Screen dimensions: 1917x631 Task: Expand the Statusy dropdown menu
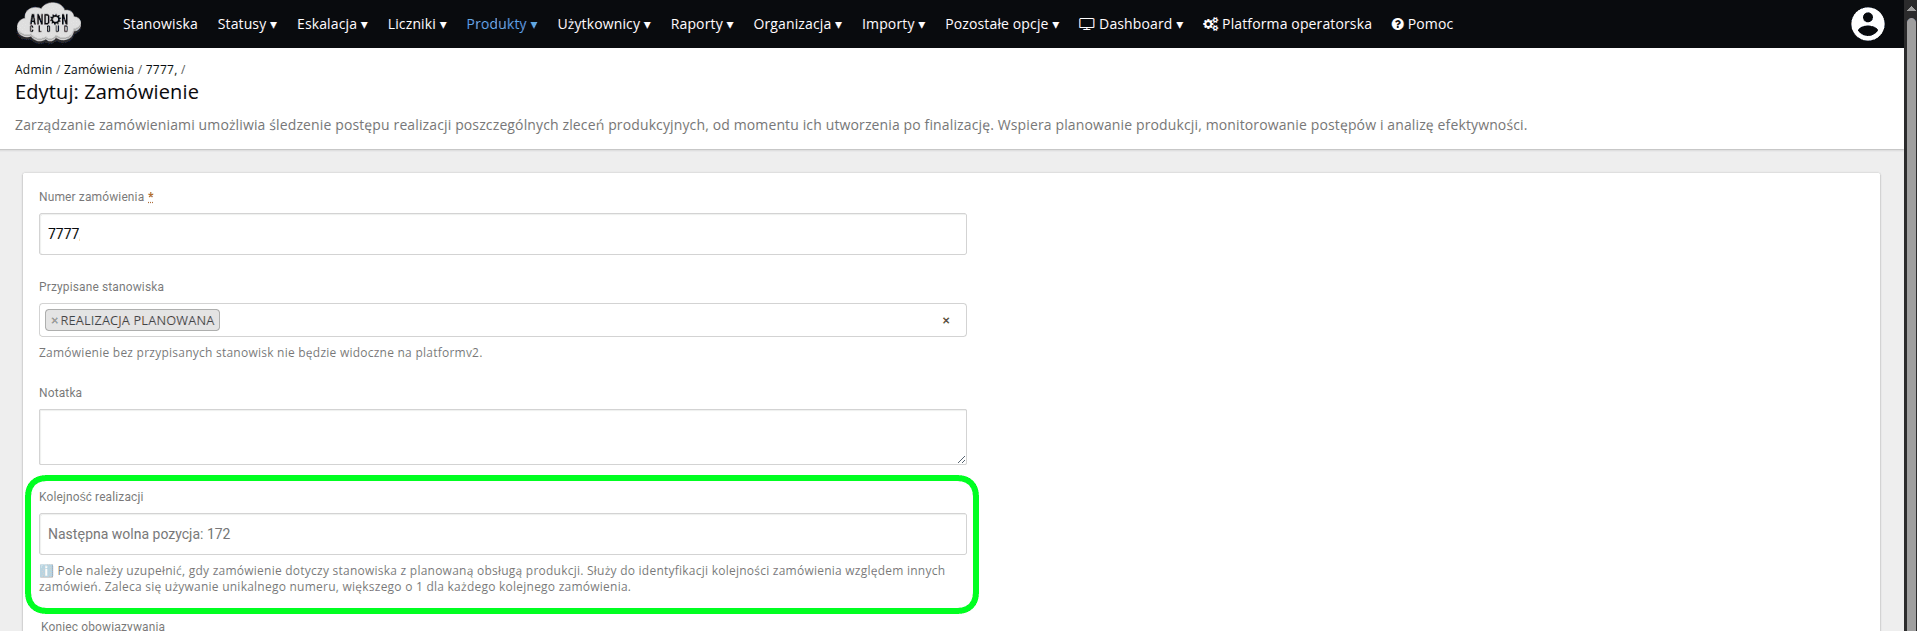coord(246,24)
